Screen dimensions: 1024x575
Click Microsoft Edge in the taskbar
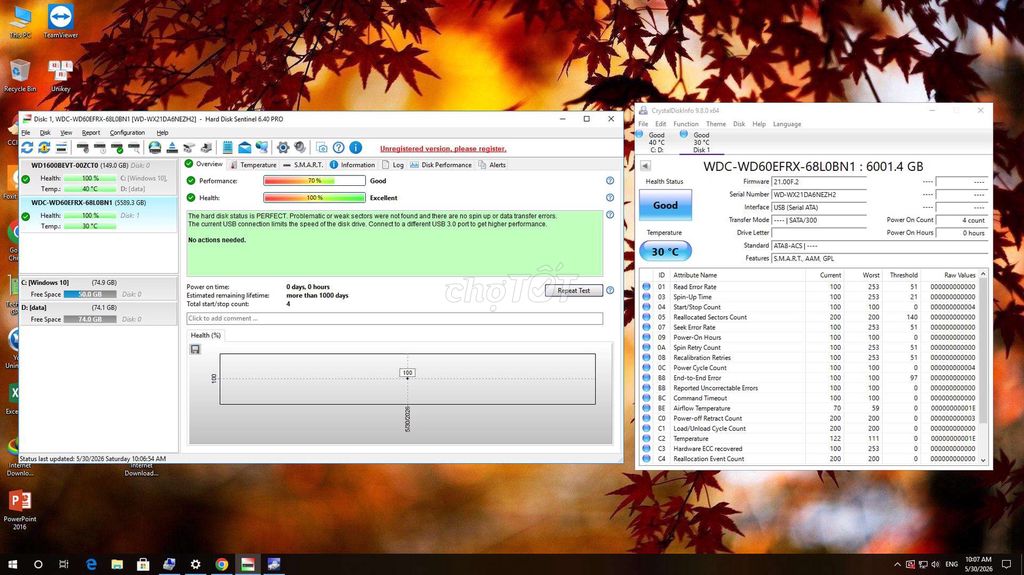pyautogui.click(x=91, y=564)
